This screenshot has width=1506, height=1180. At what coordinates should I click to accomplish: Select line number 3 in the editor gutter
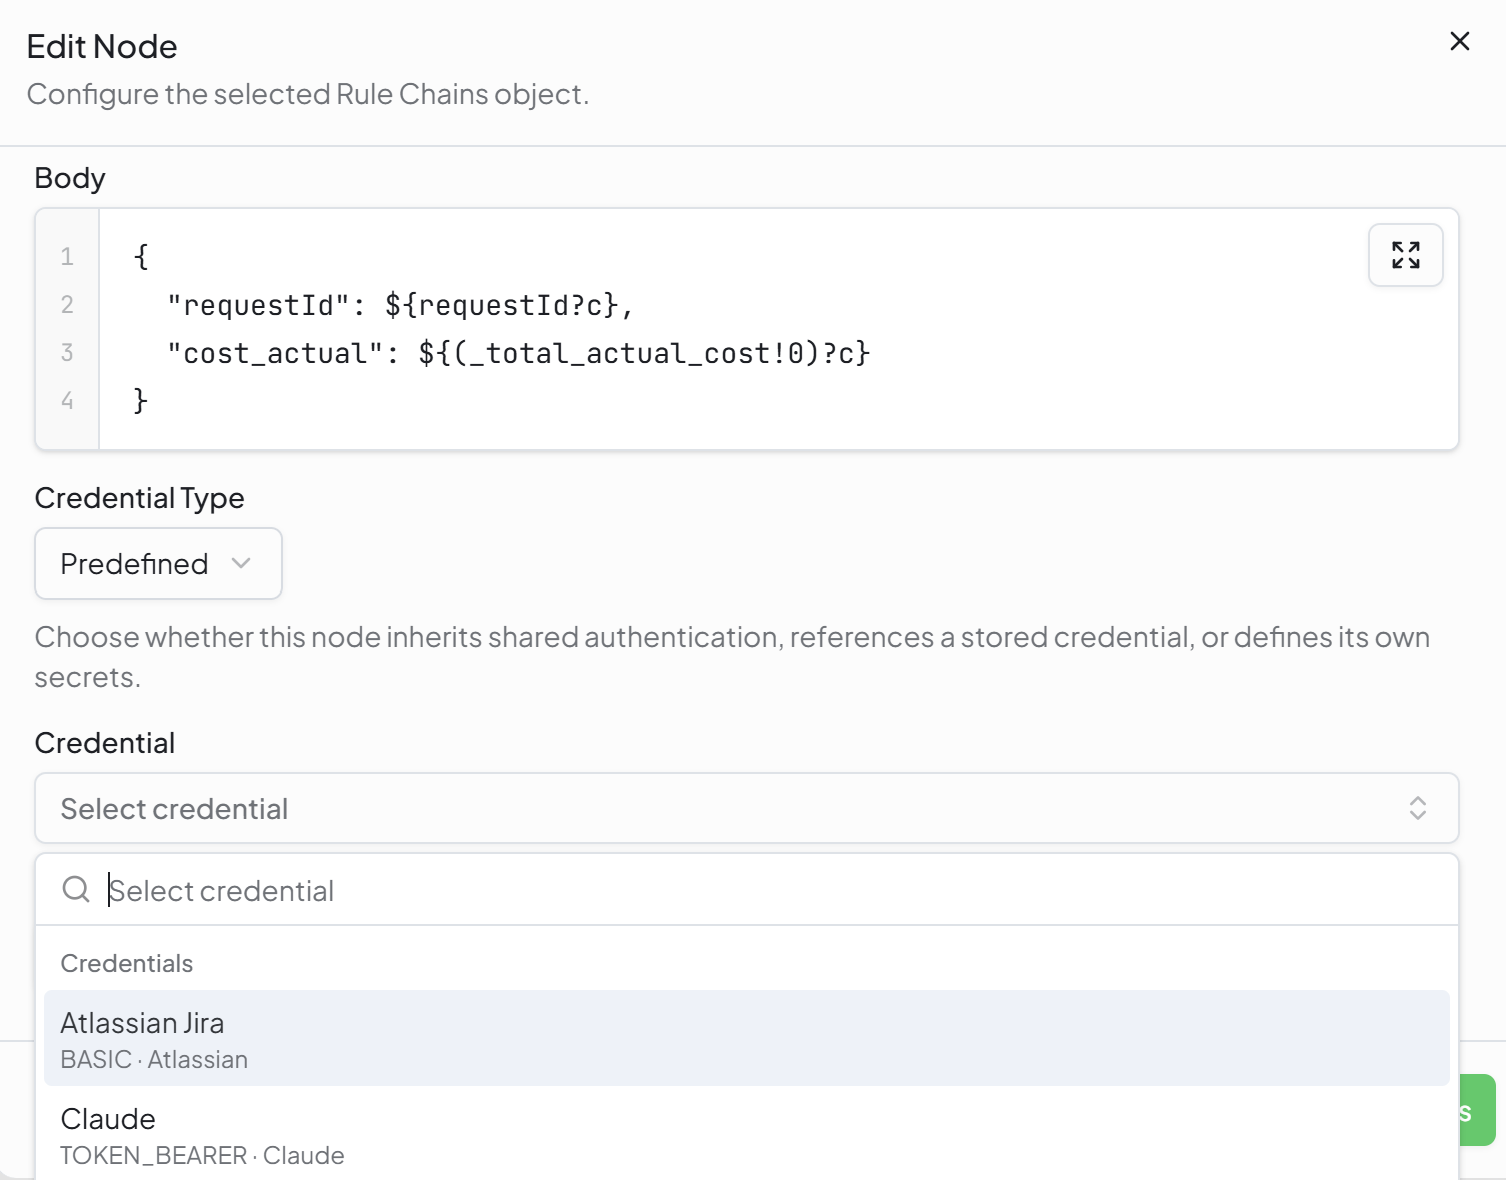point(67,353)
